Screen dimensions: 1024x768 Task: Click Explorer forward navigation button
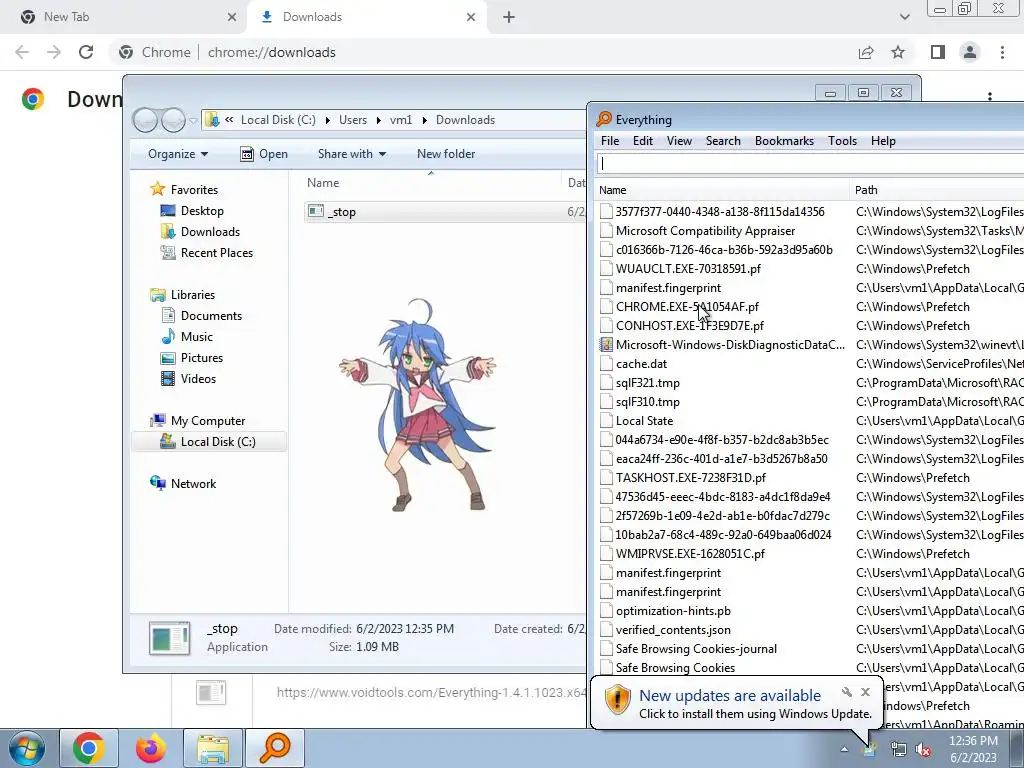click(173, 120)
